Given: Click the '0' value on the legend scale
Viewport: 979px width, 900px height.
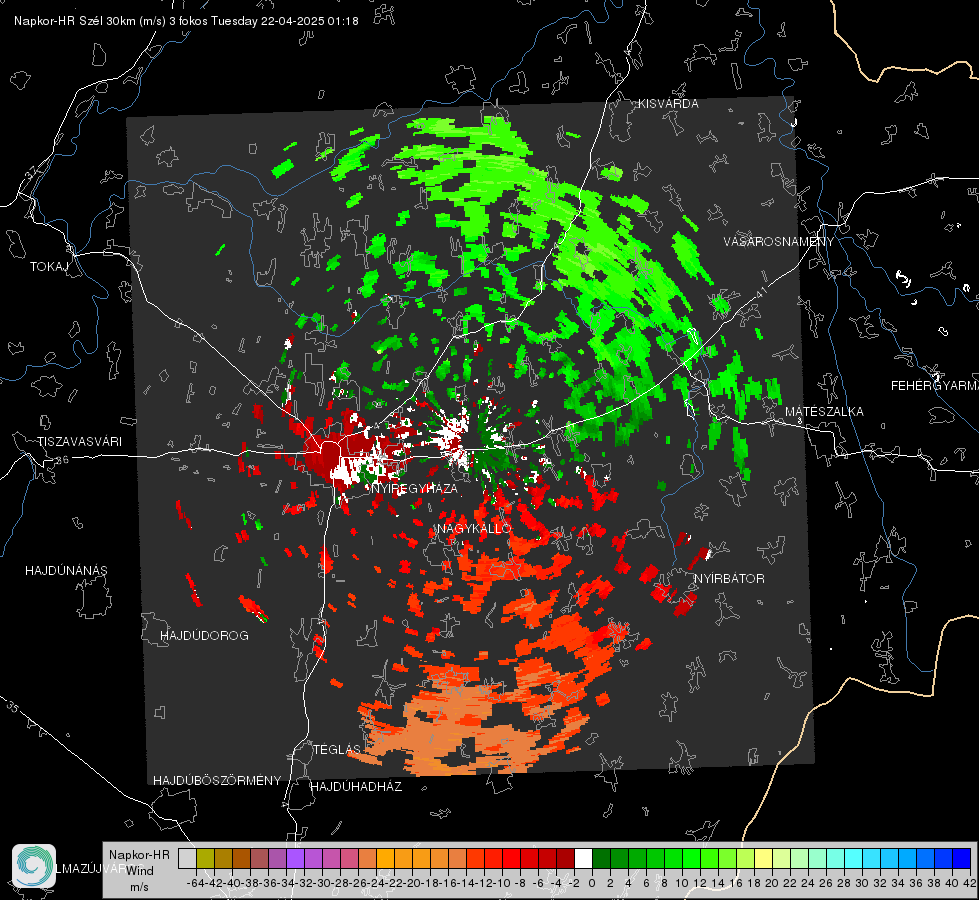Looking at the screenshot, I should coord(592,883).
